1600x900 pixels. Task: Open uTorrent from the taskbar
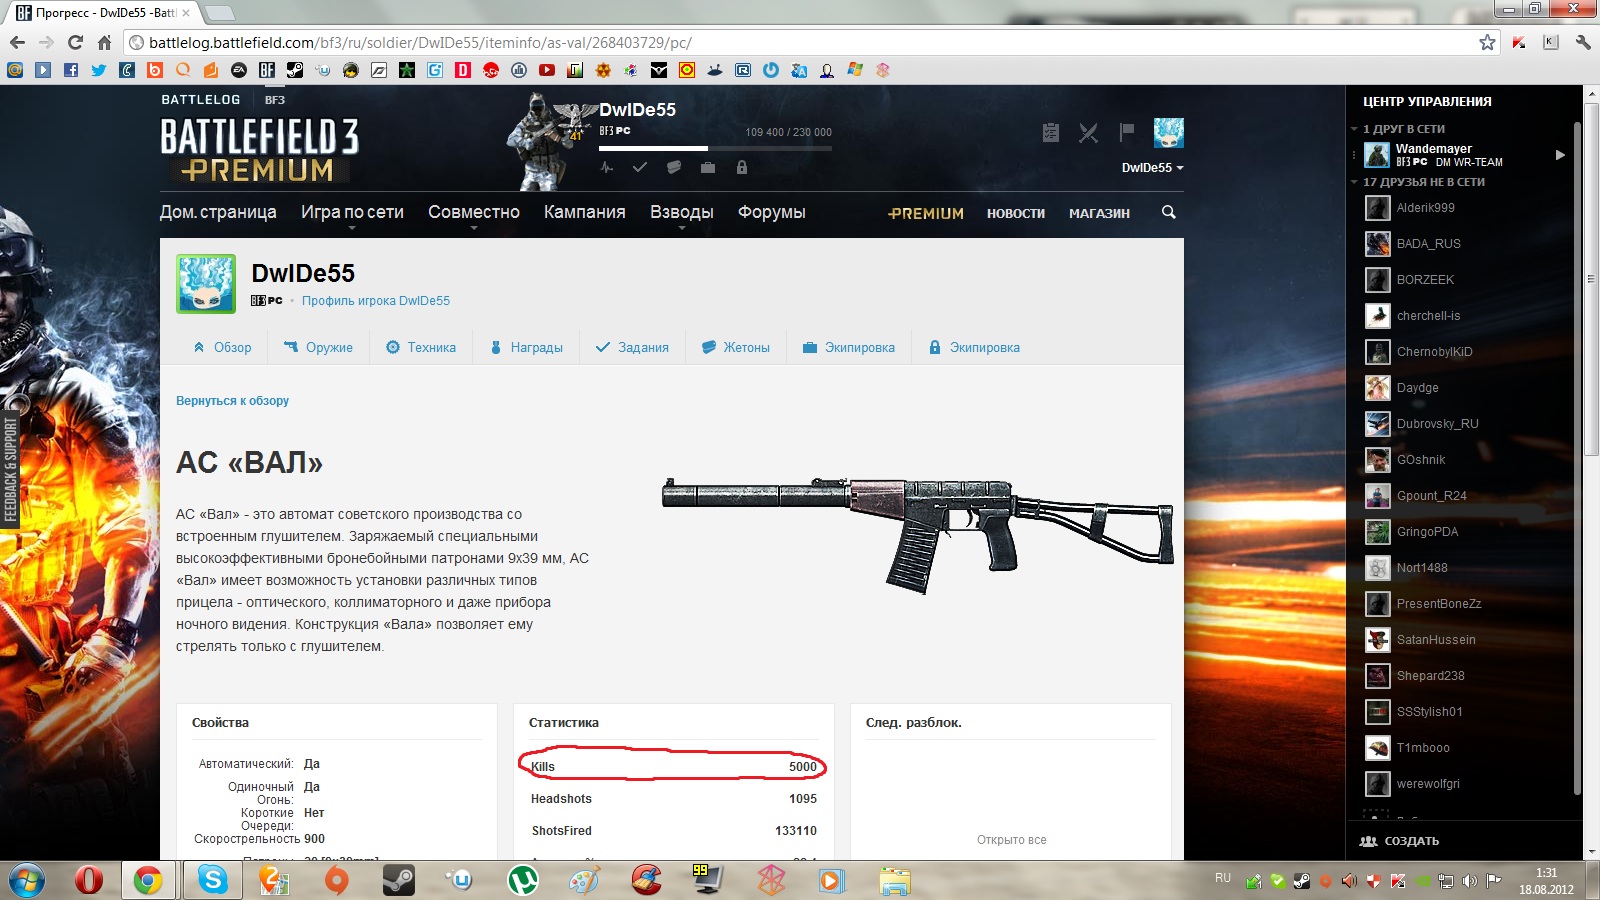[522, 880]
